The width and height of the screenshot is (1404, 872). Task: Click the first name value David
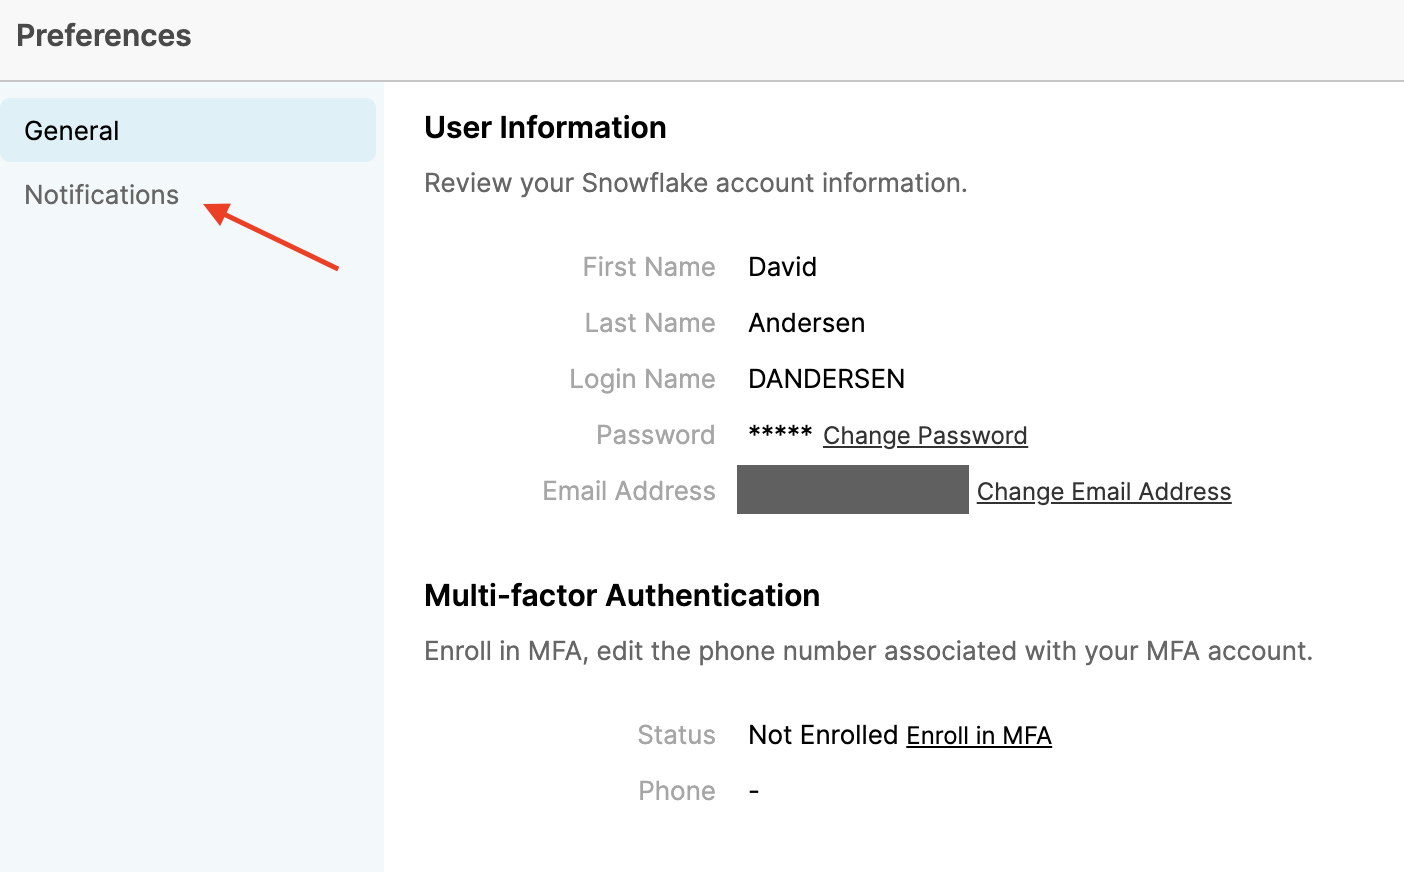tap(782, 267)
